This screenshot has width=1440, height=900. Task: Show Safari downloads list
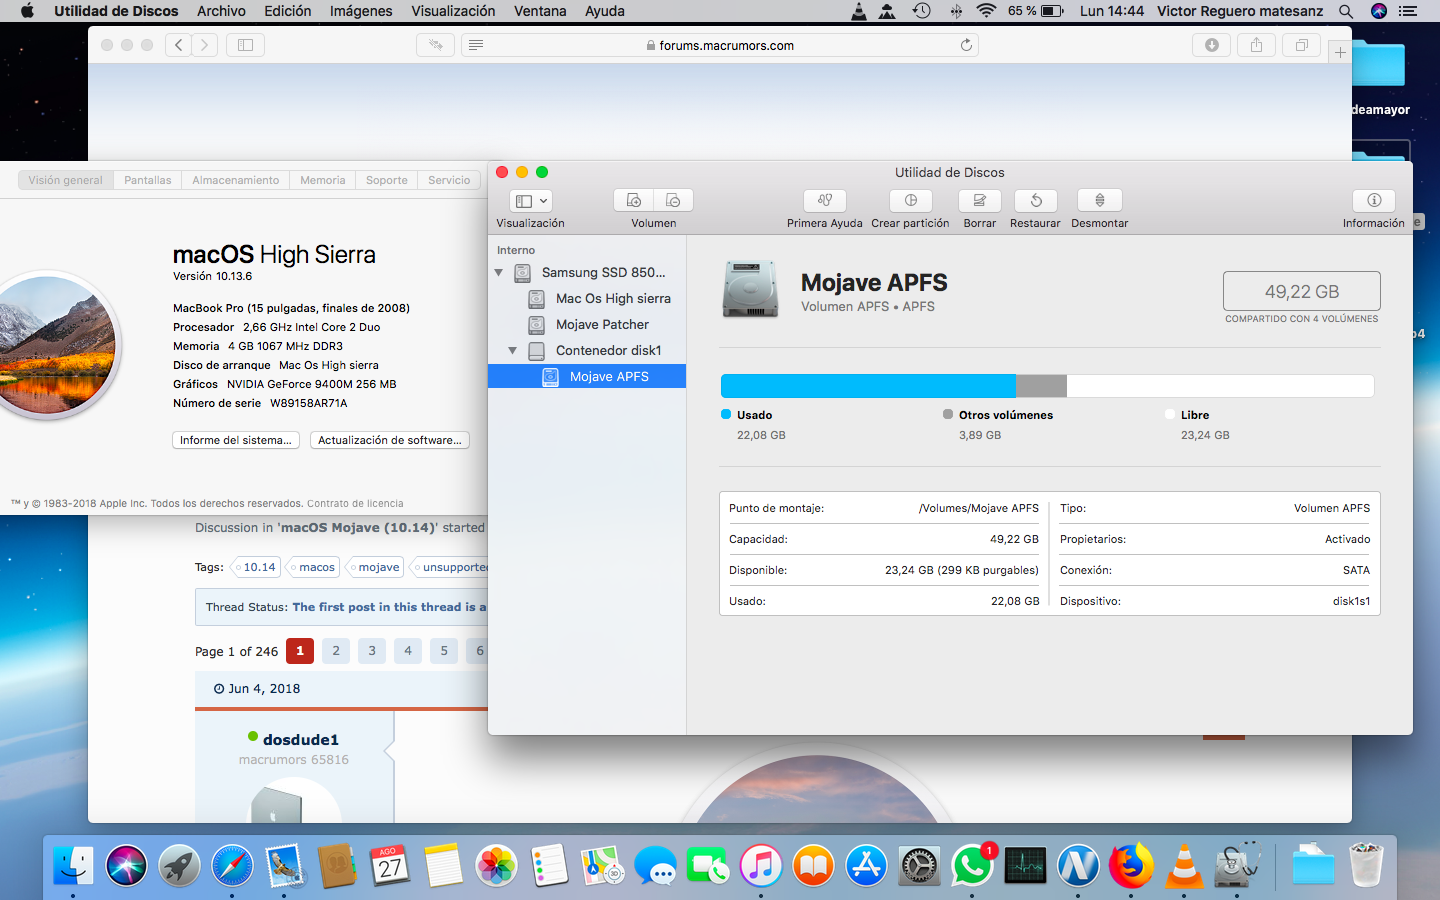pyautogui.click(x=1212, y=45)
